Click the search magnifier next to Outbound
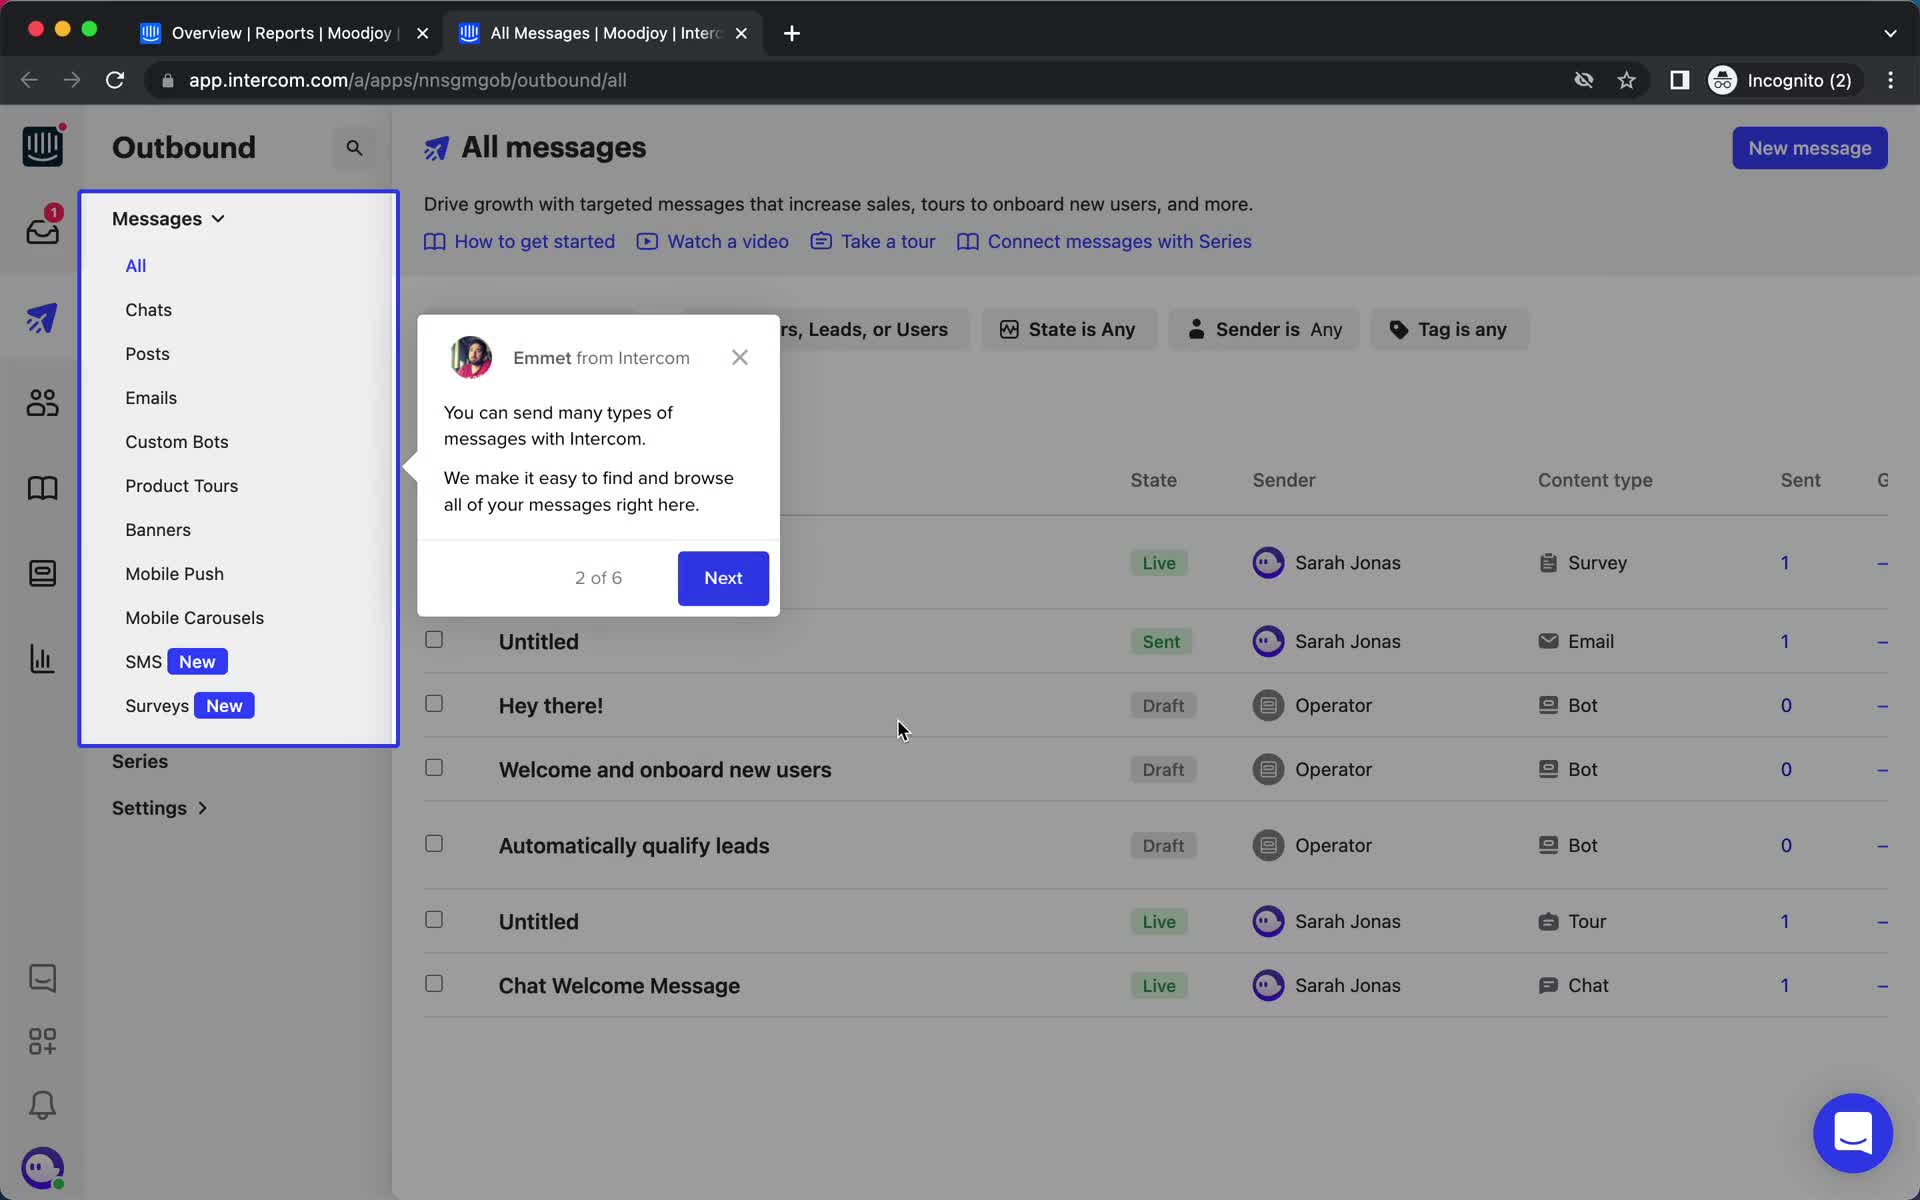The image size is (1920, 1200). coord(354,148)
